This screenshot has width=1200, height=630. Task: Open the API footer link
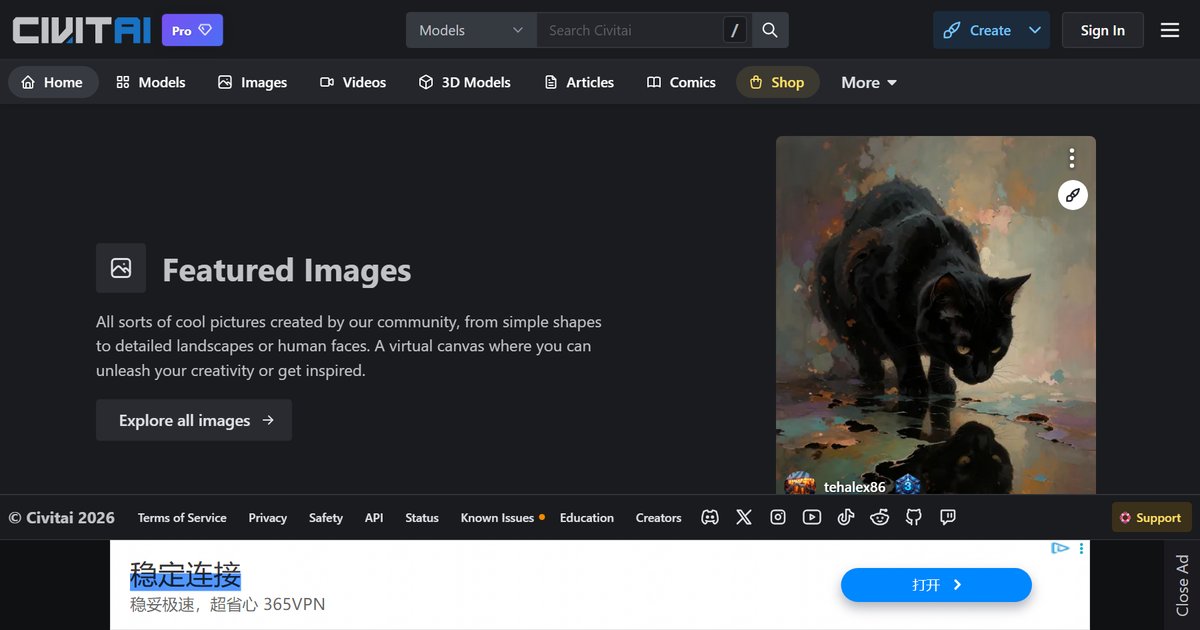click(374, 517)
